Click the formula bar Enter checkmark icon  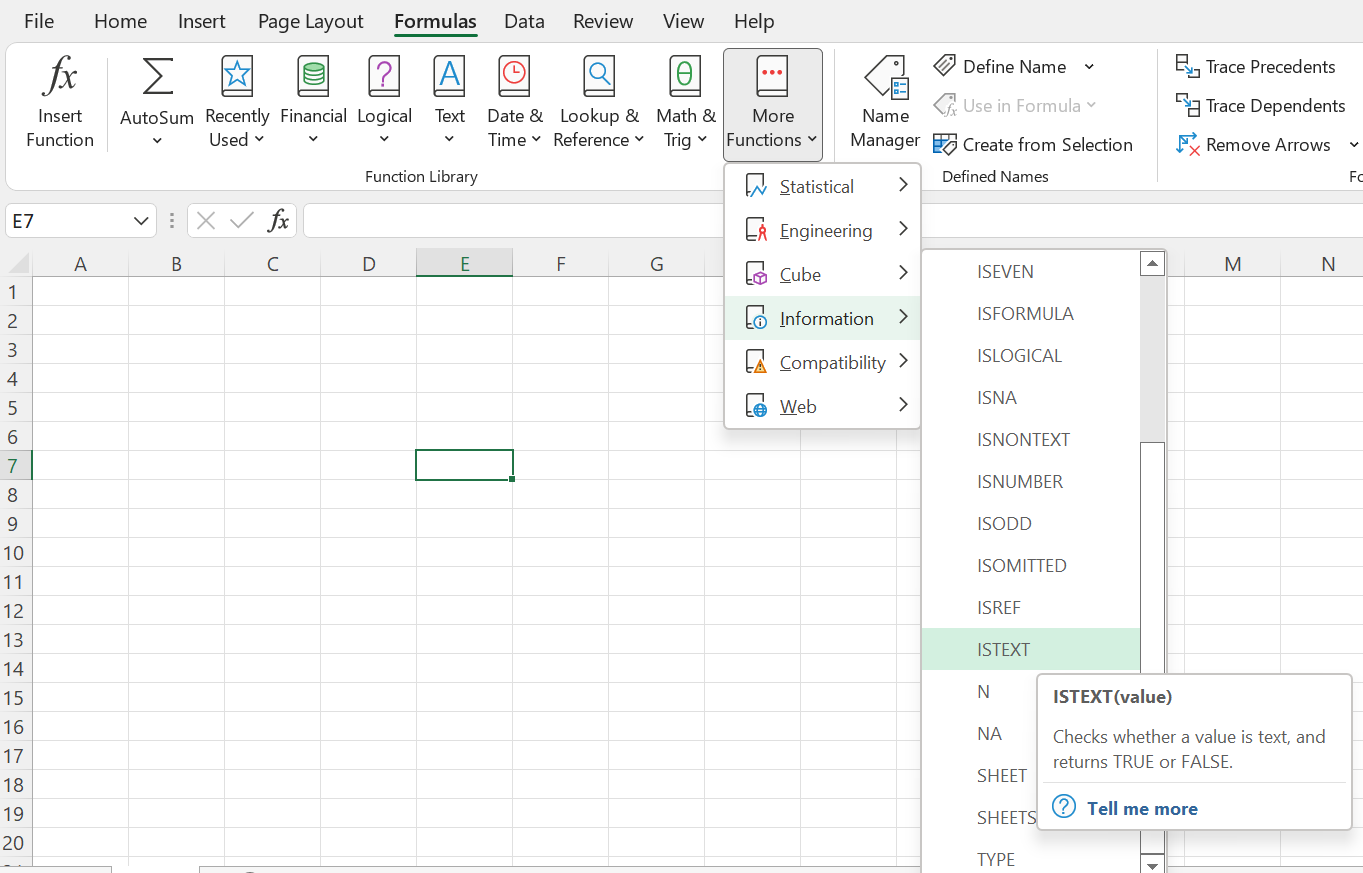241,221
